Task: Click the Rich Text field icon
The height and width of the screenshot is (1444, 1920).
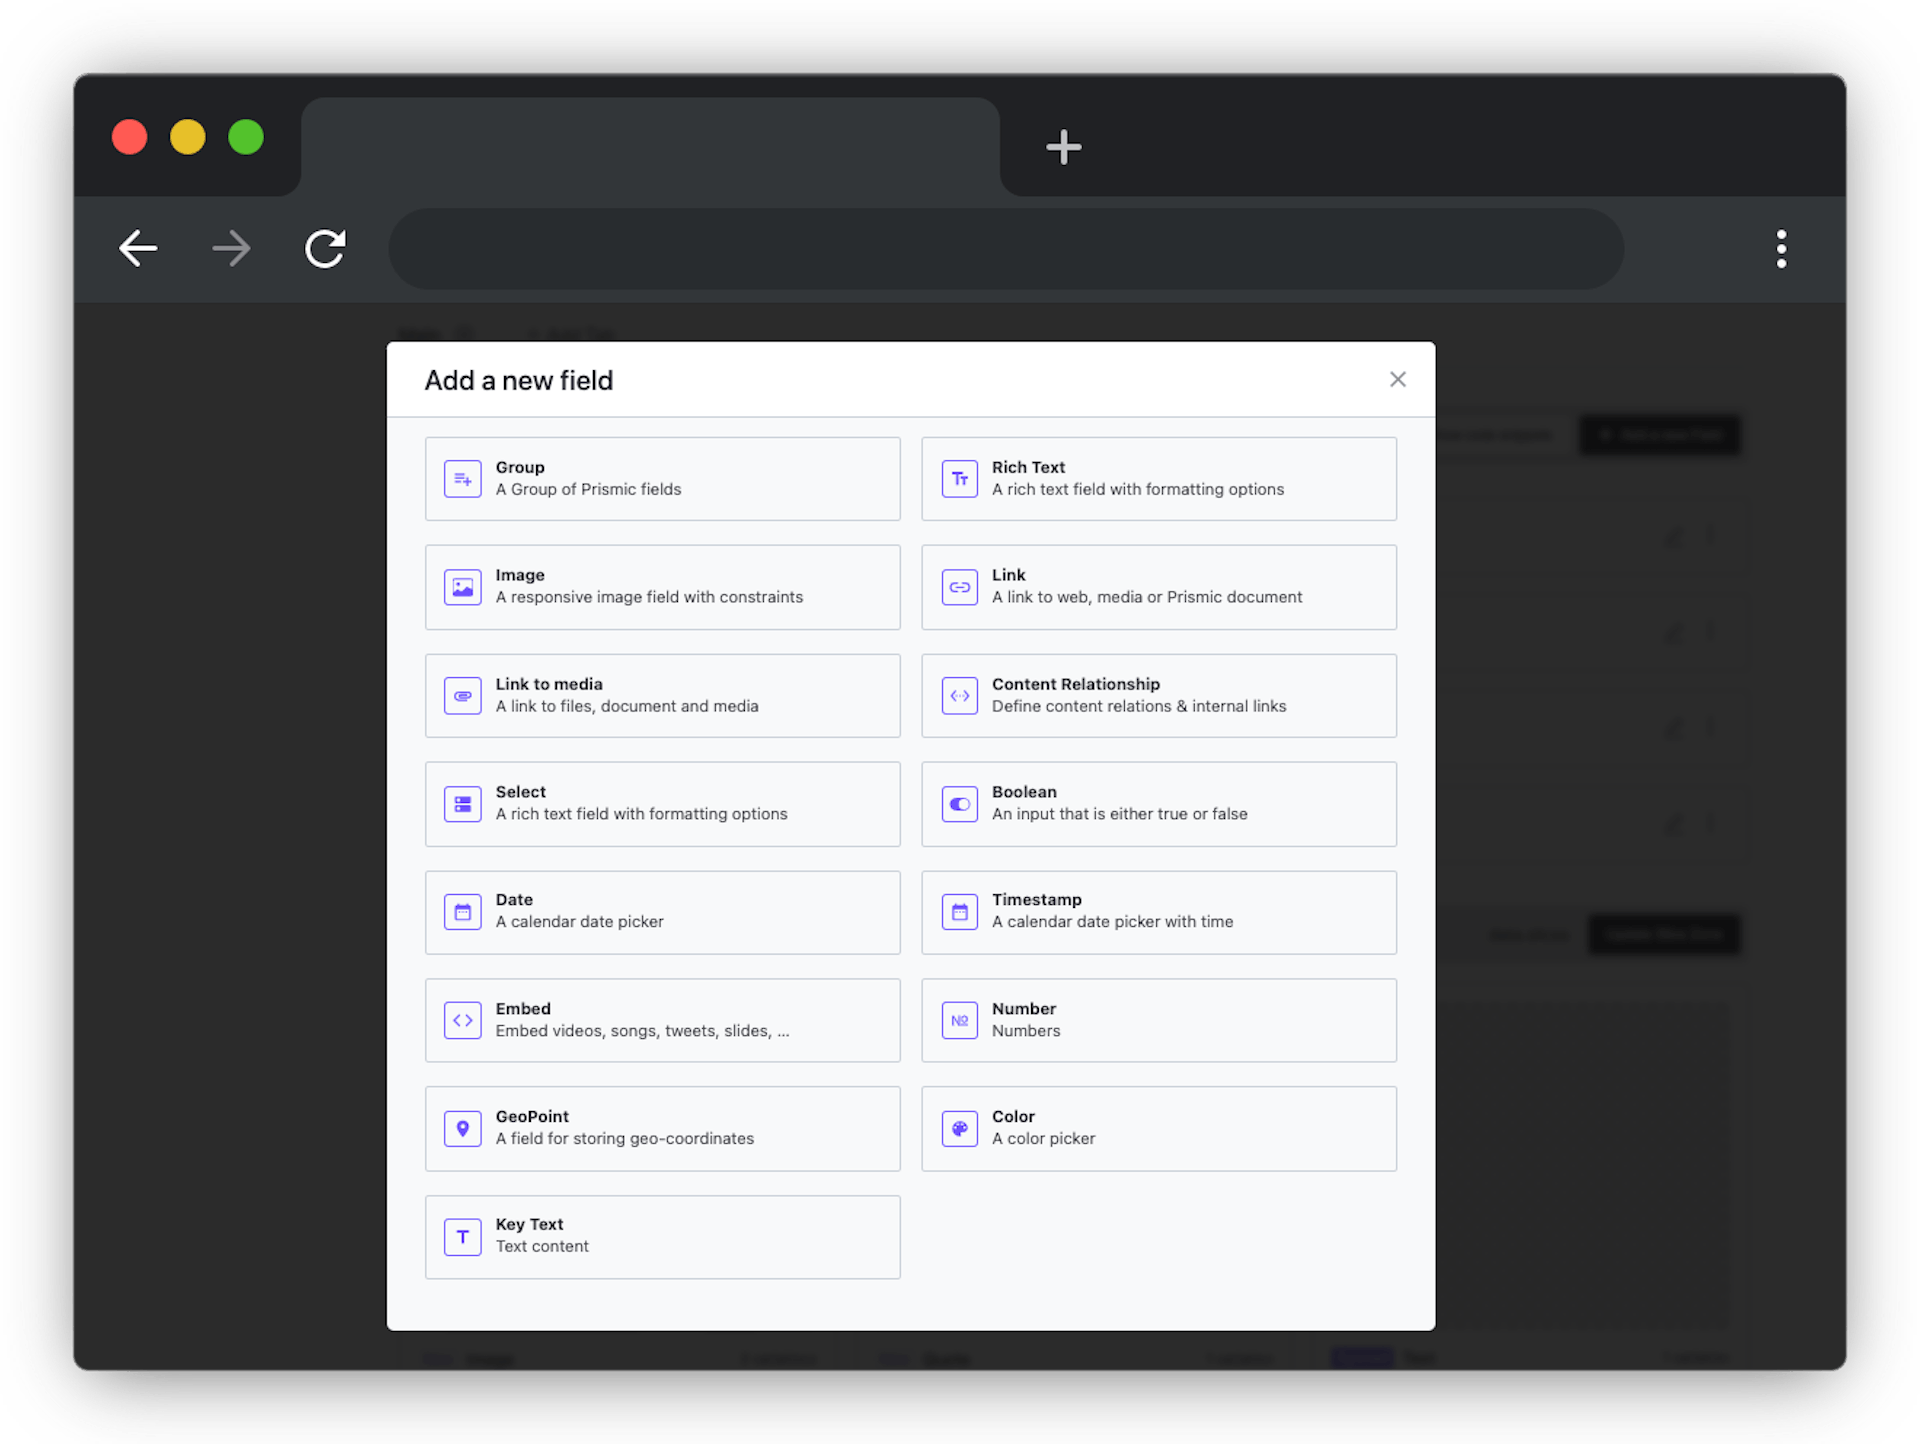Action: point(959,479)
